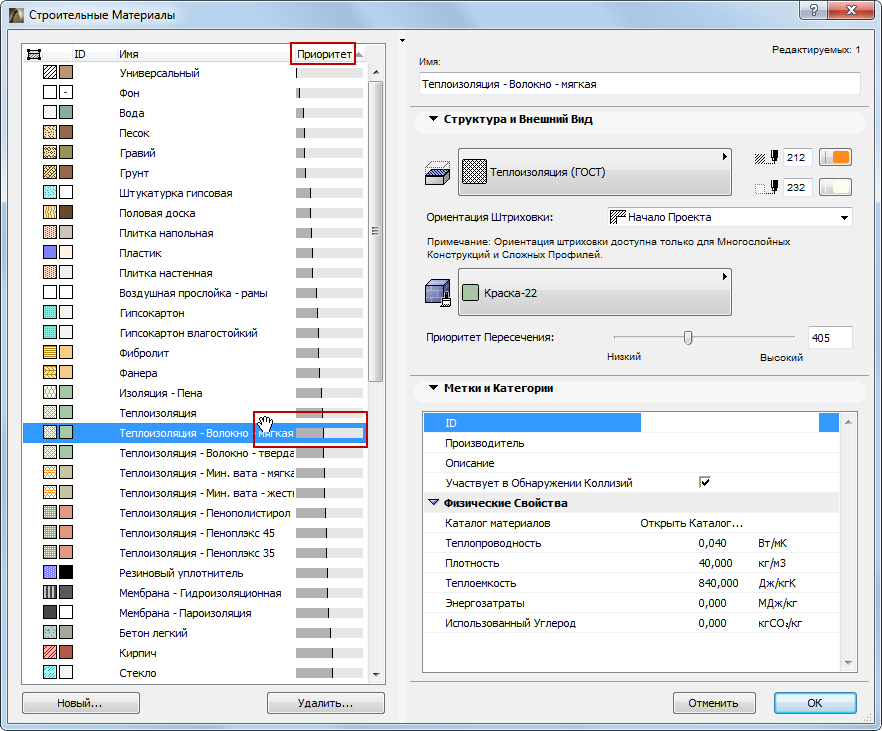Click the hatch icon of Стекло row
The width and height of the screenshot is (882, 731).
(x=50, y=672)
